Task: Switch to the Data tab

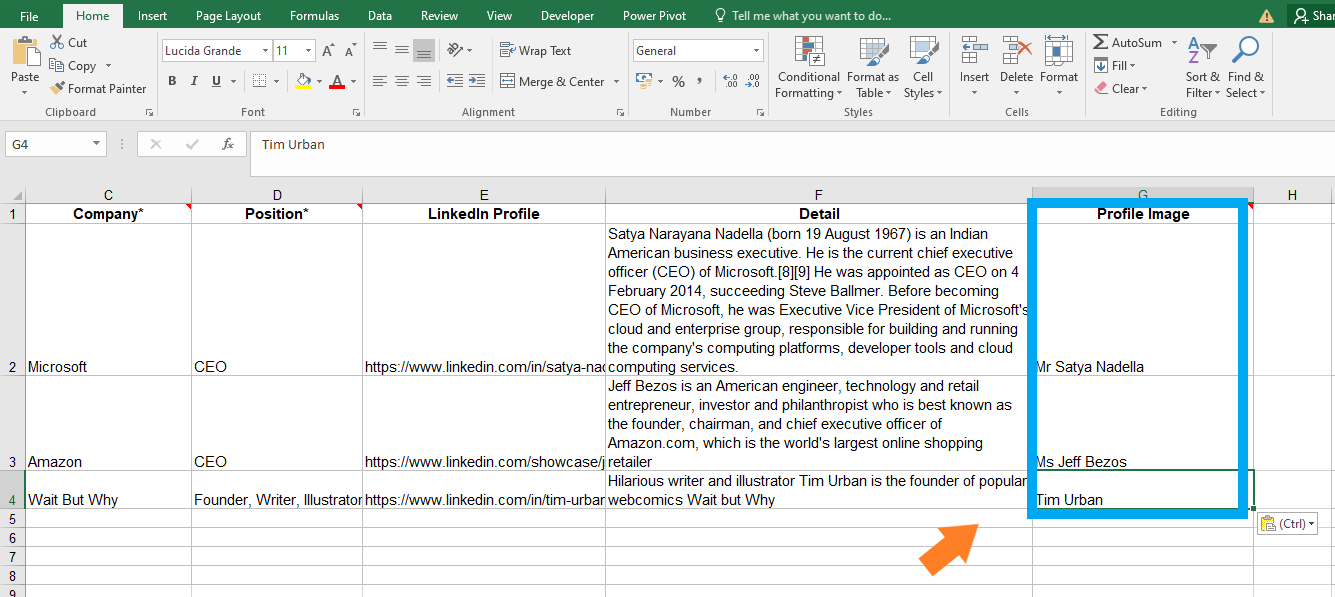Action: click(x=380, y=16)
